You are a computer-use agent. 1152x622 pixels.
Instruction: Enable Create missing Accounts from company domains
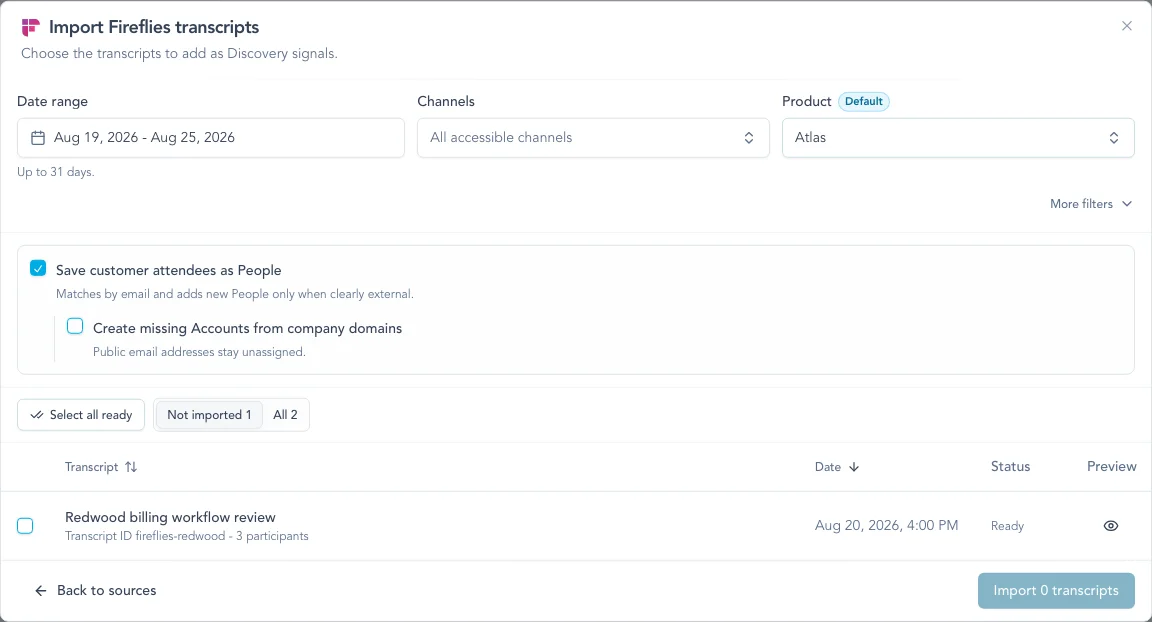(75, 326)
